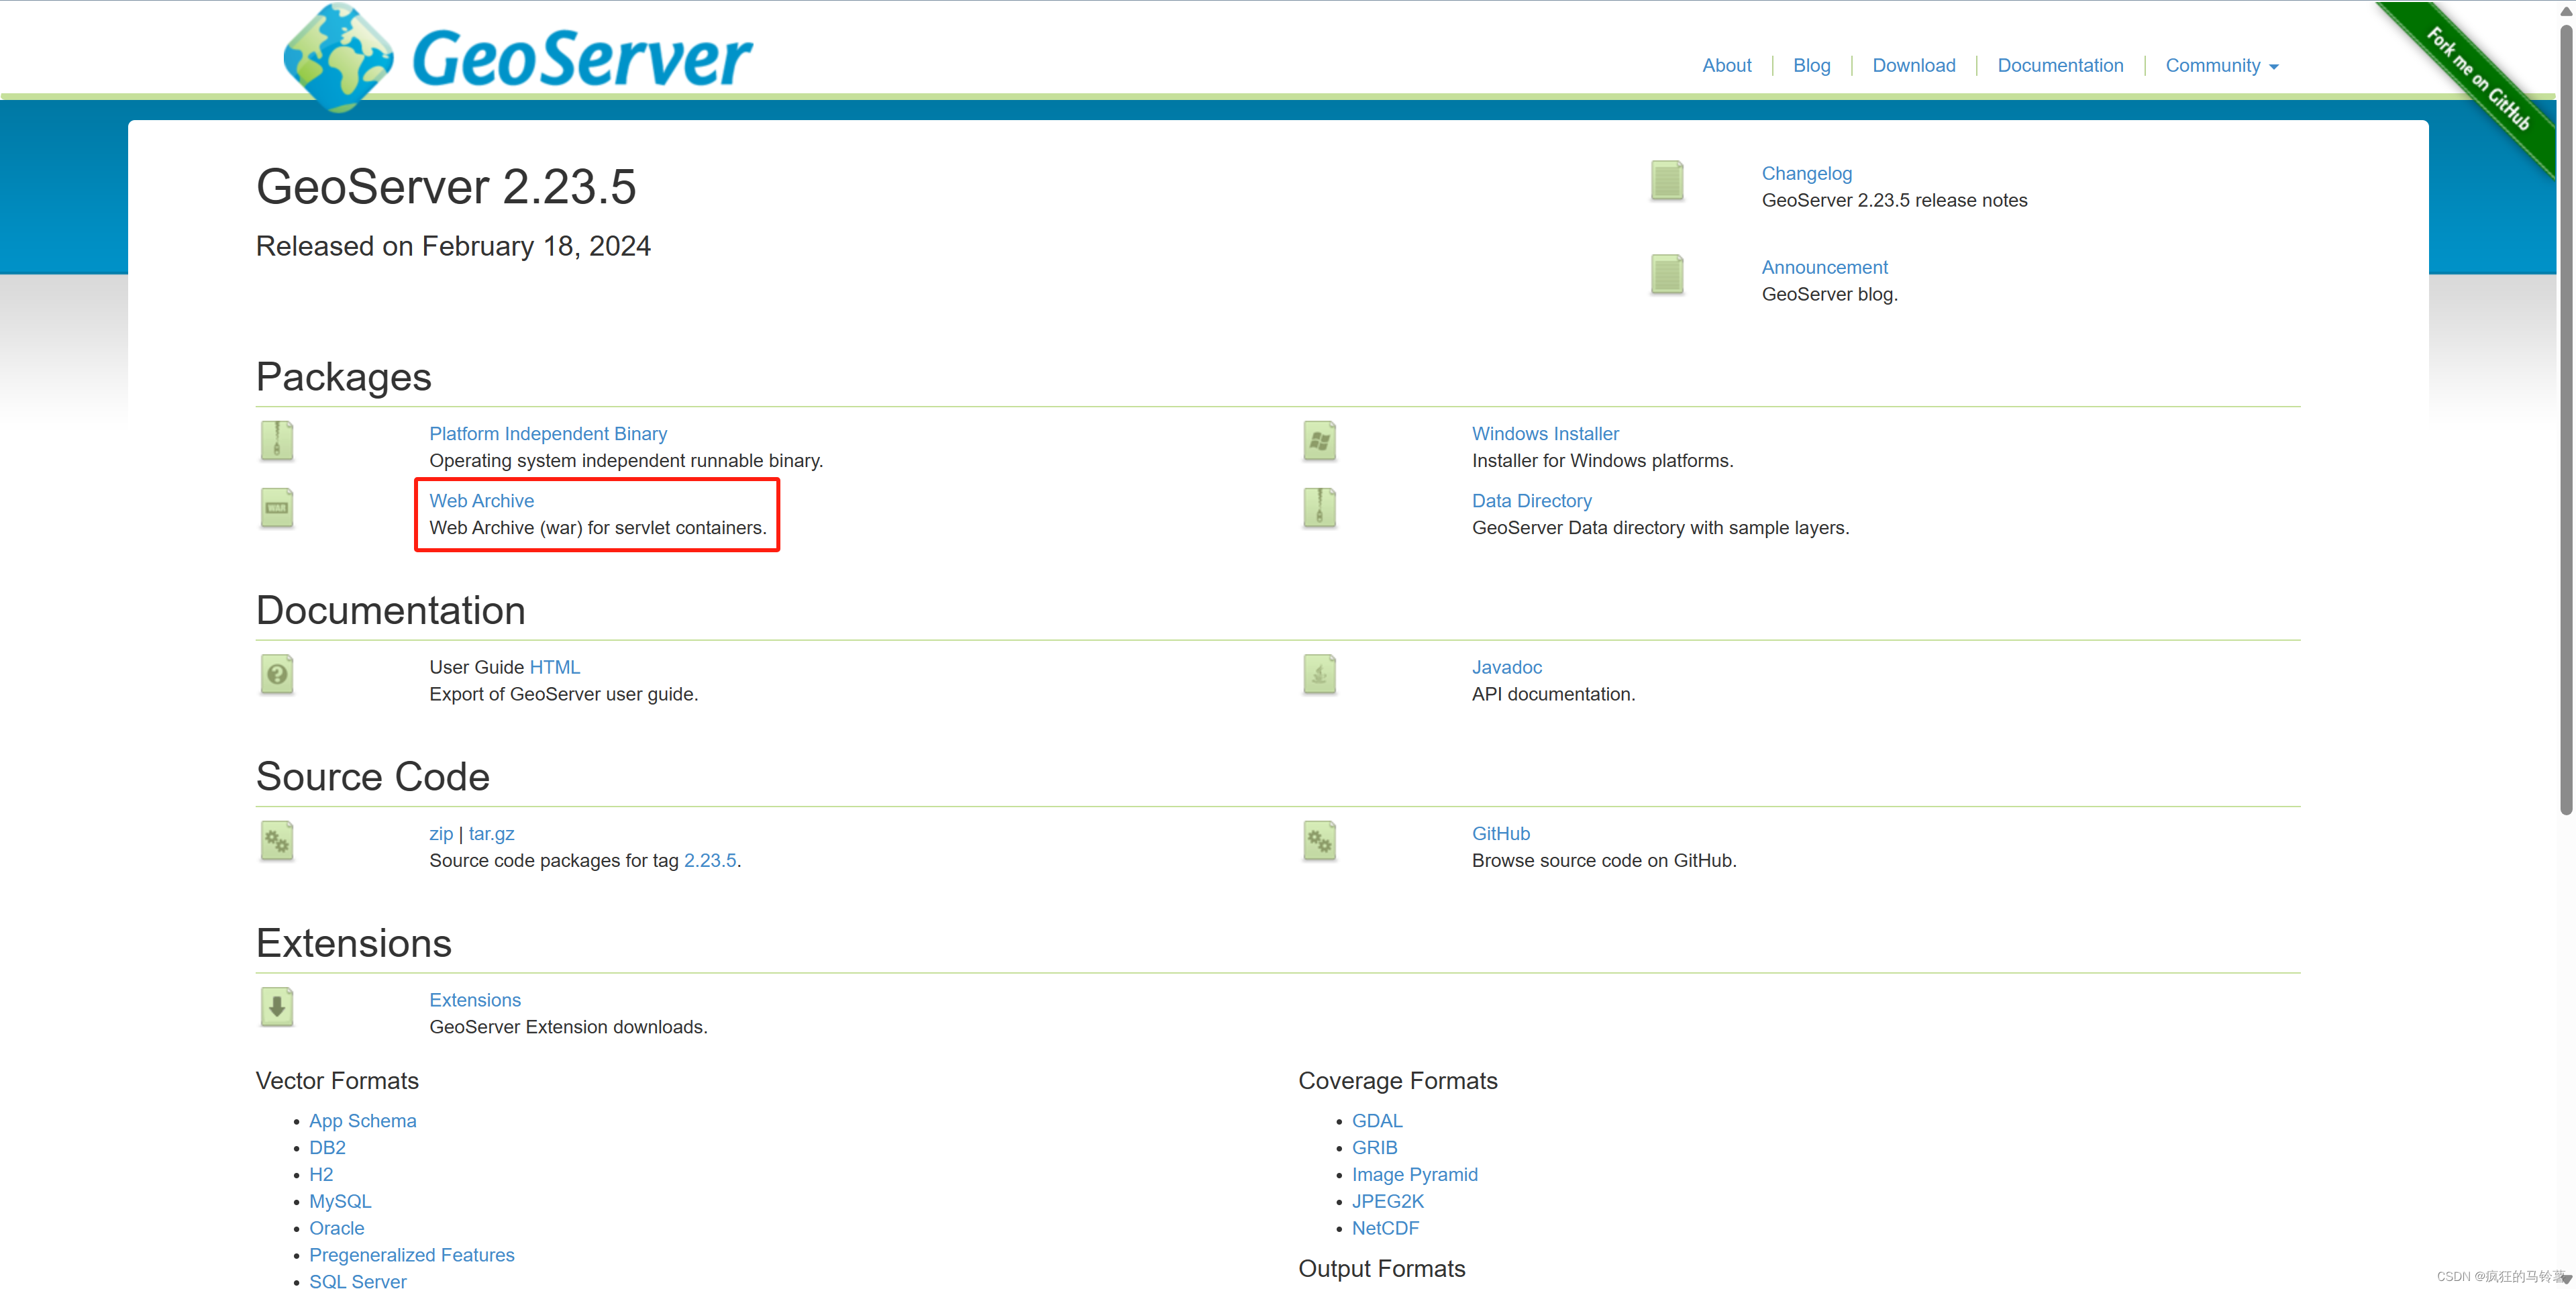Open the Web Archive download link

point(481,501)
